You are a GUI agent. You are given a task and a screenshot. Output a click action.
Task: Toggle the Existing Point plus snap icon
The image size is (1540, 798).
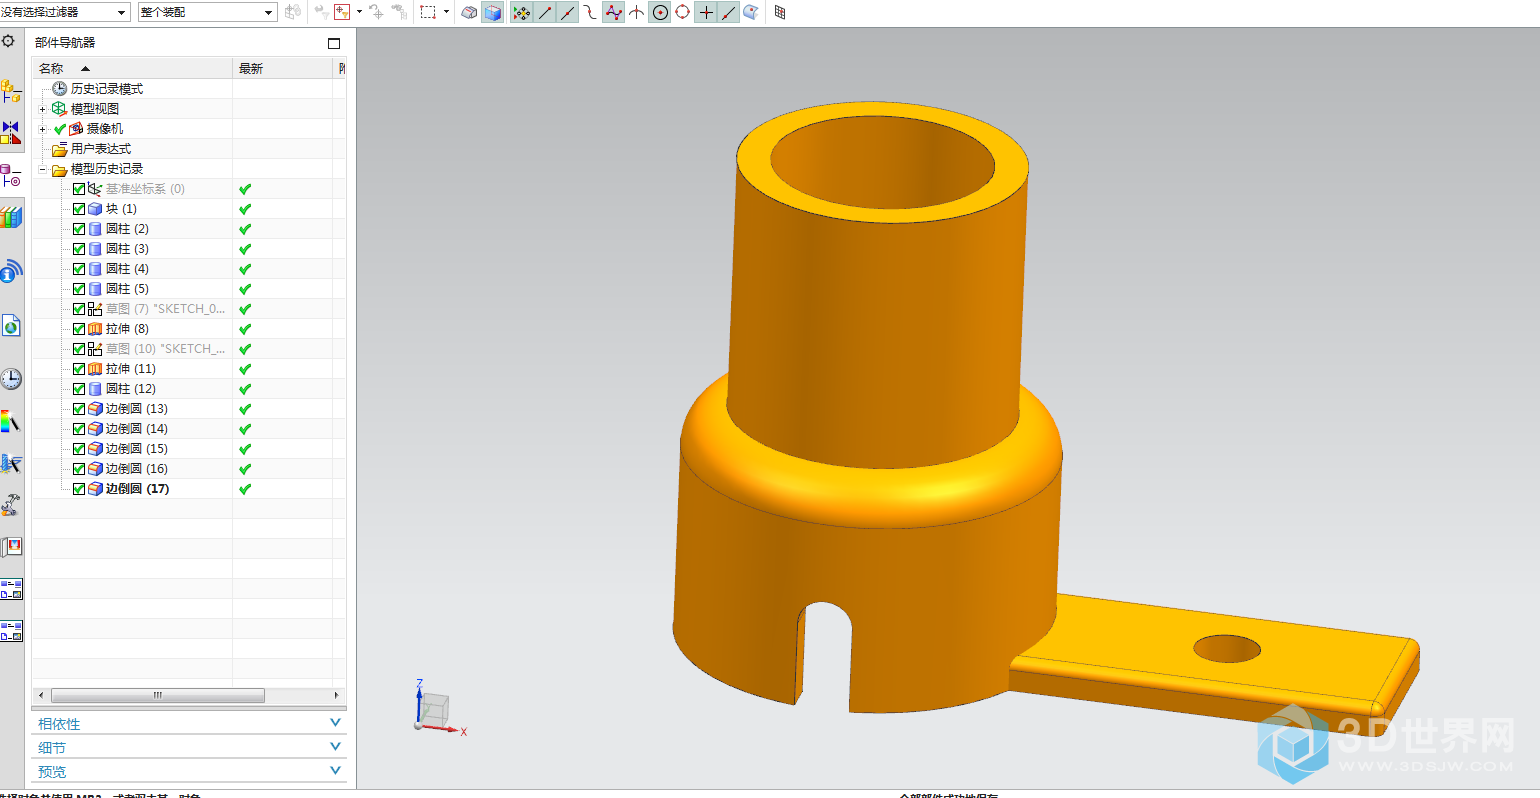point(706,12)
